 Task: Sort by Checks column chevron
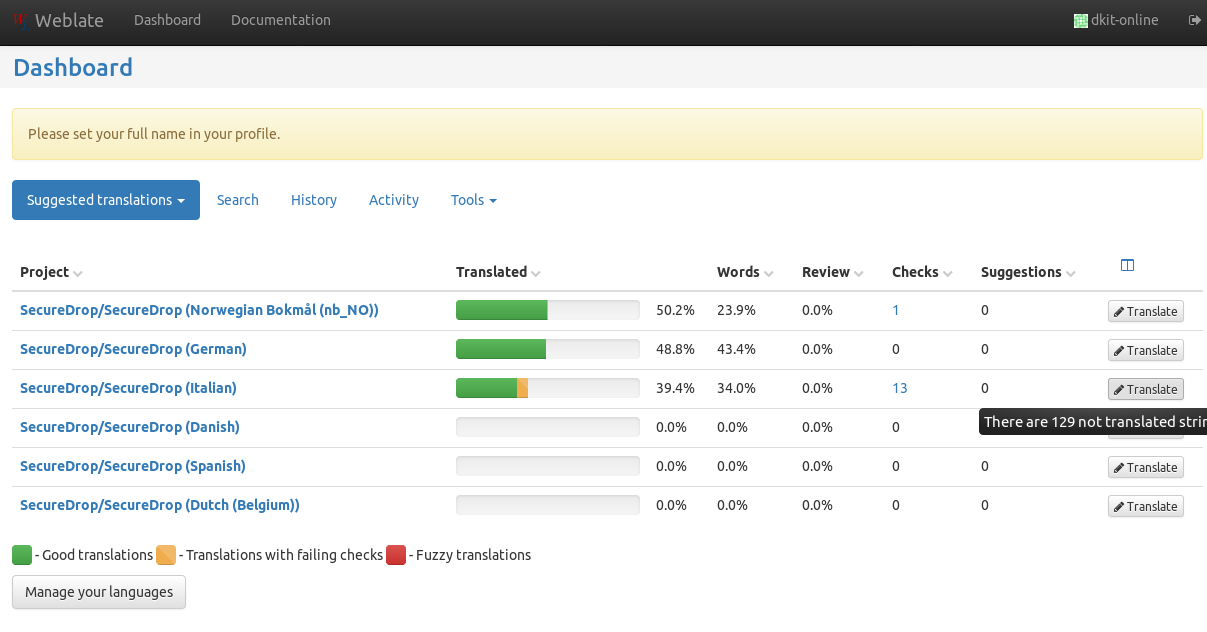point(948,273)
